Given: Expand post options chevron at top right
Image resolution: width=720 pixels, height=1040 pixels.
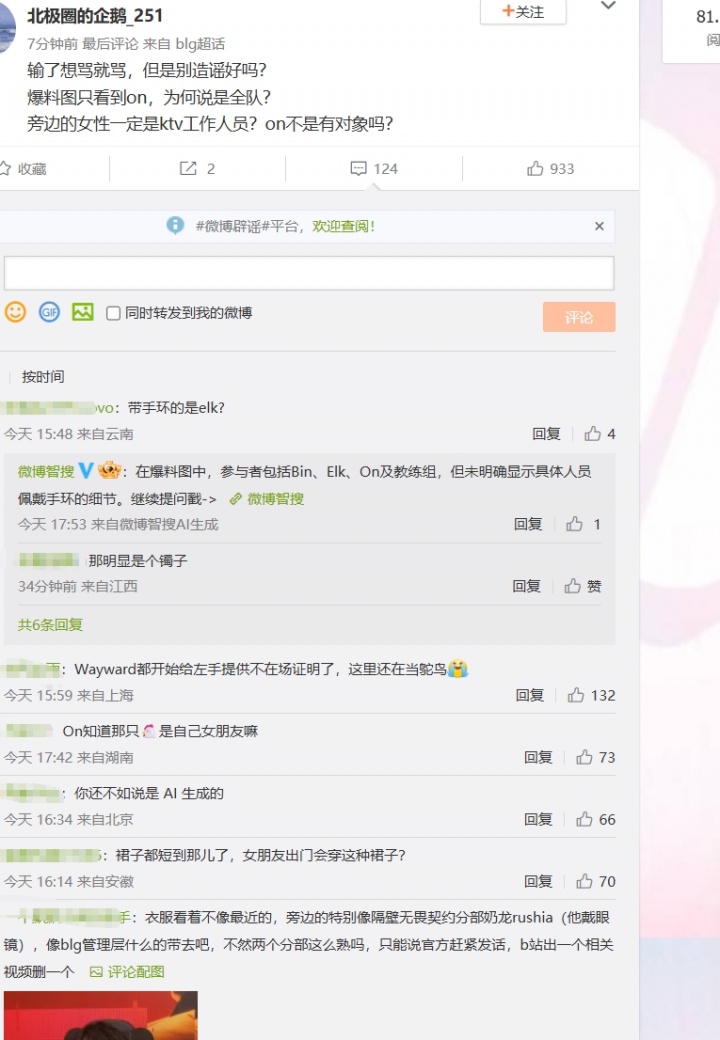Looking at the screenshot, I should [x=607, y=6].
